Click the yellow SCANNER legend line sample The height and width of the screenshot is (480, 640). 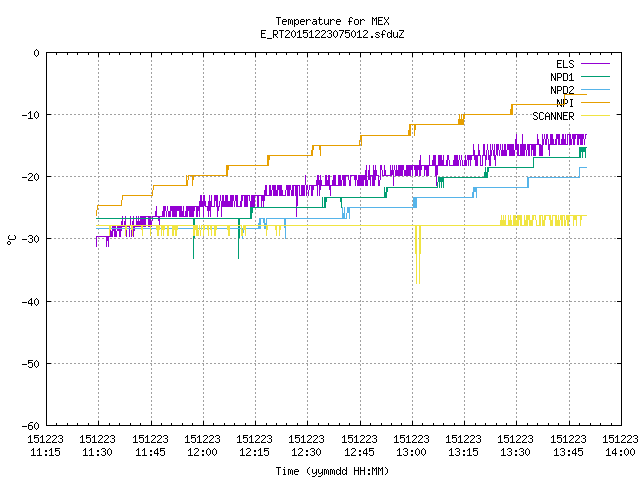click(595, 116)
